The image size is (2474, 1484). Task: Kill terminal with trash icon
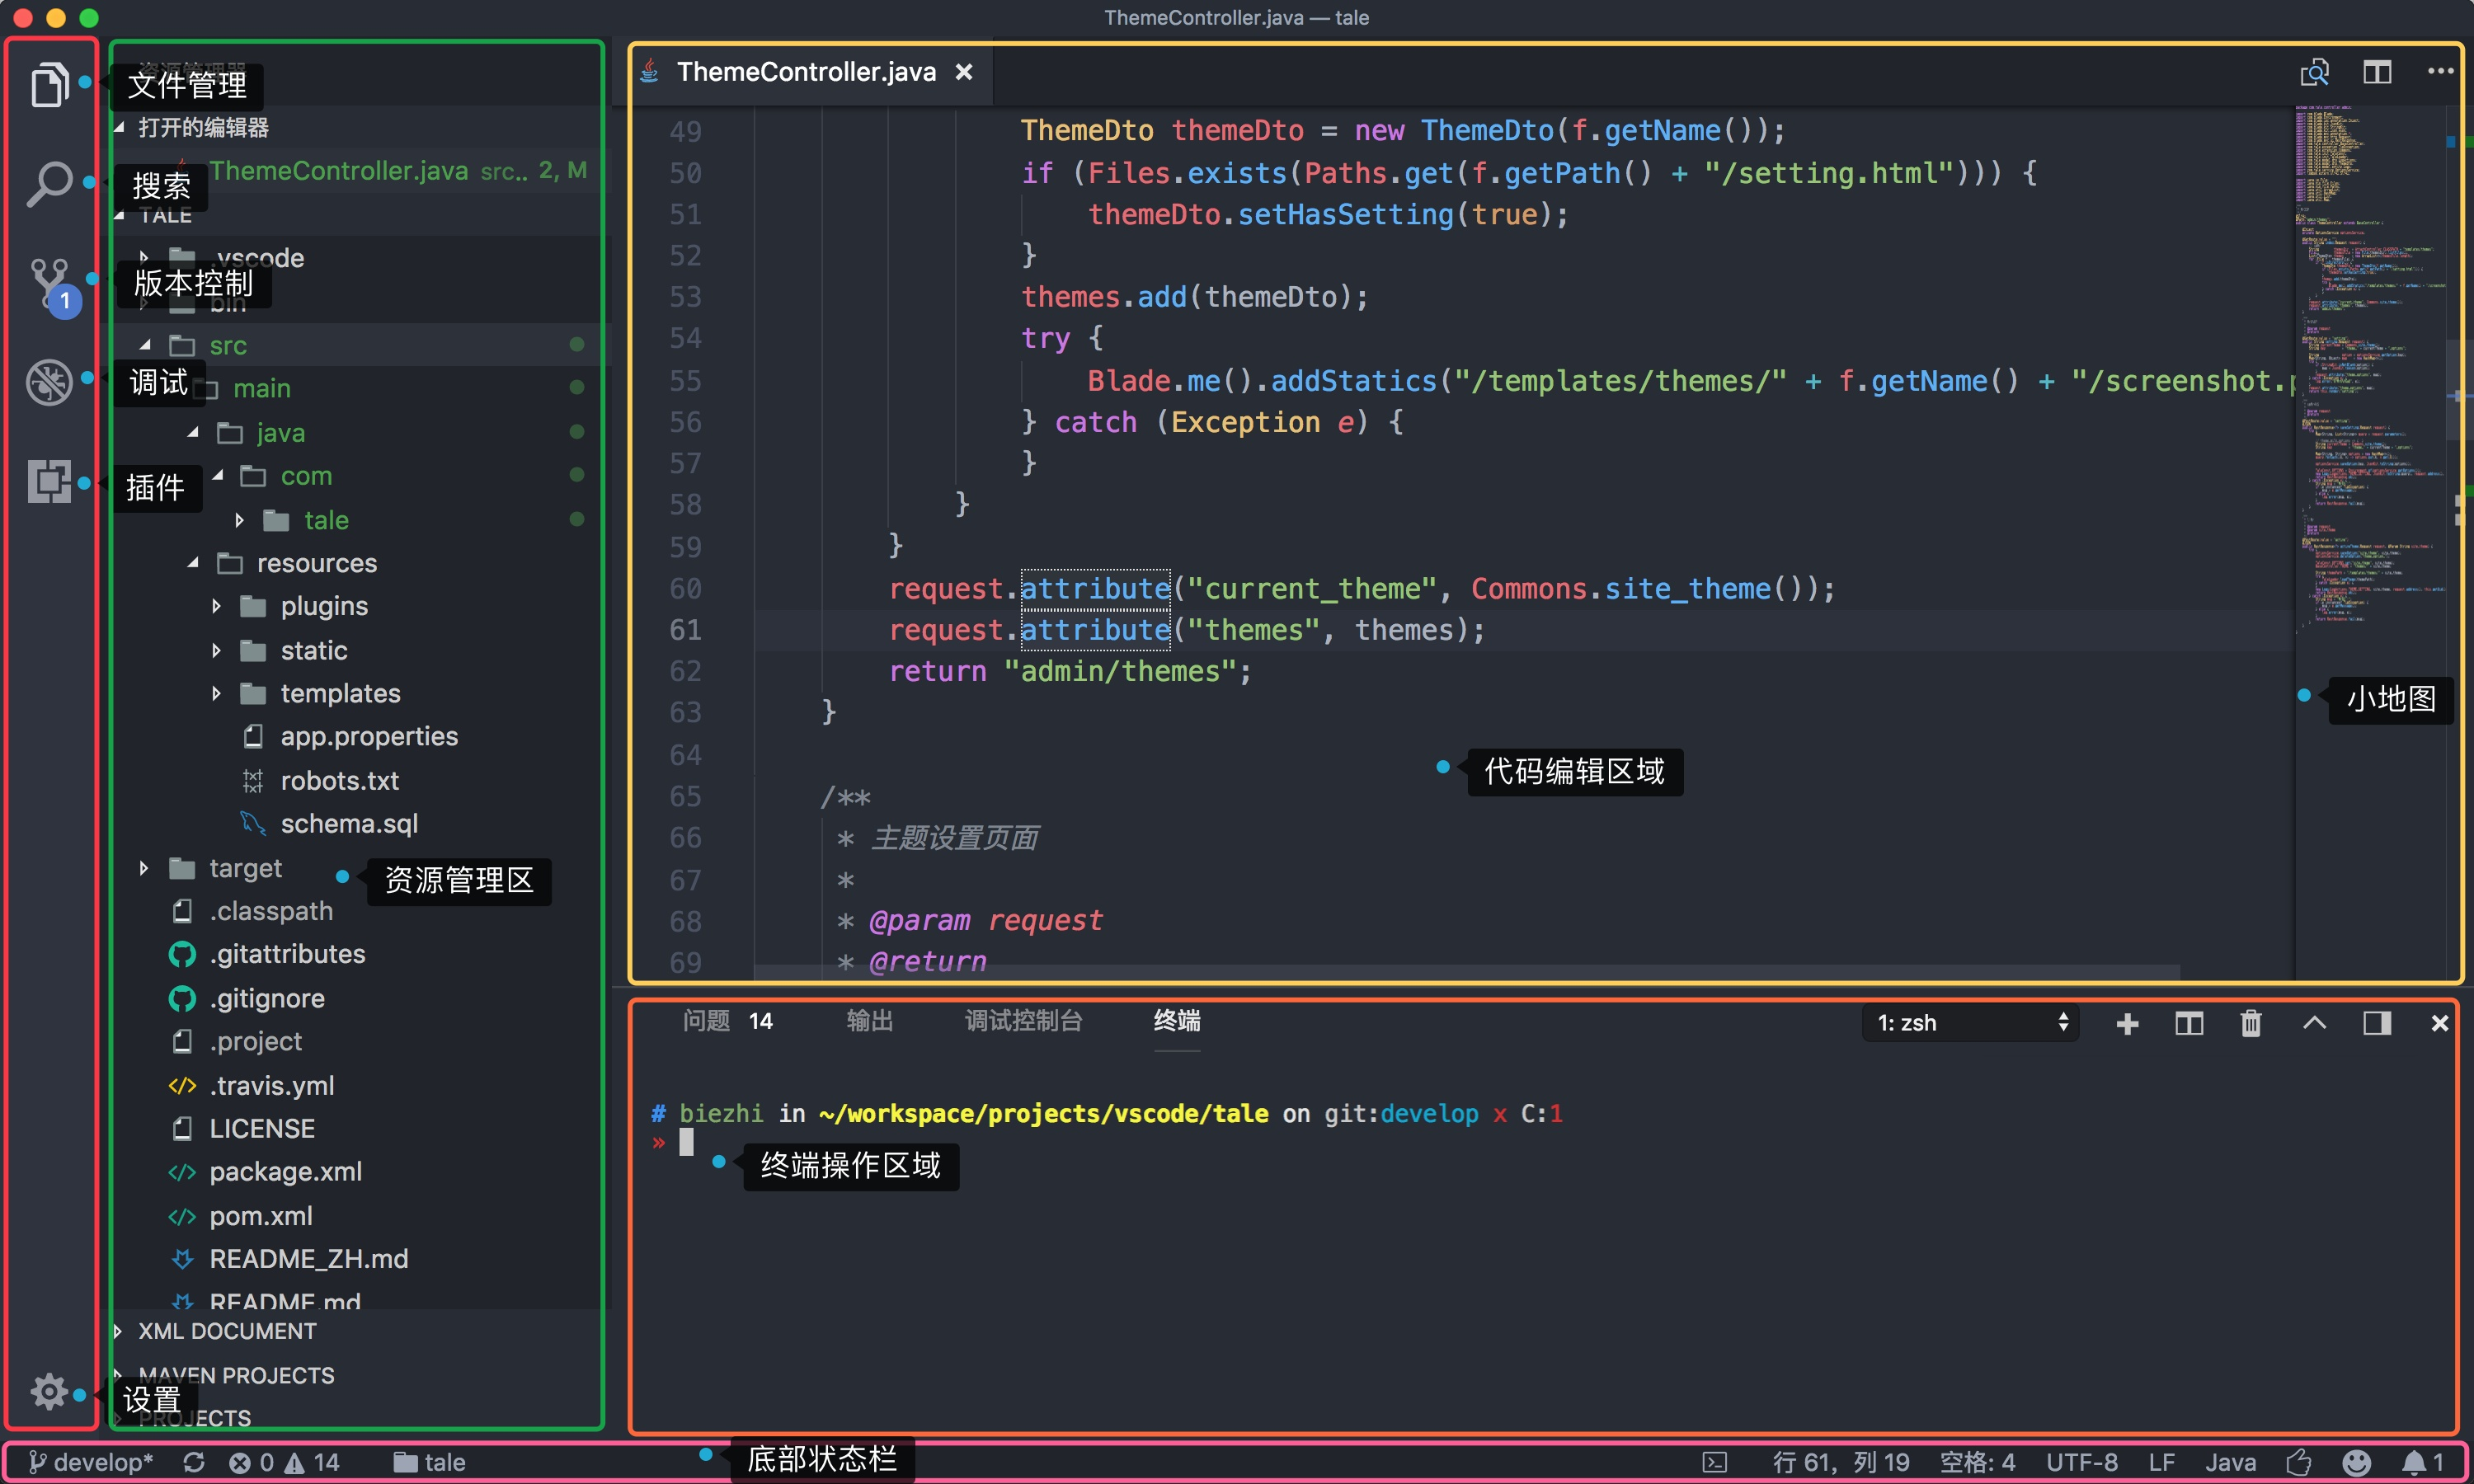(x=2250, y=1023)
